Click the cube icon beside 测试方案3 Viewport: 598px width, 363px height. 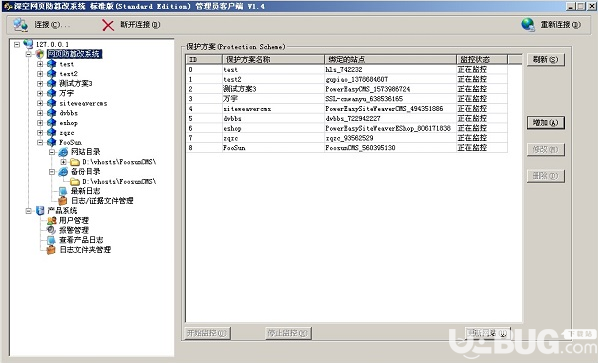click(51, 84)
